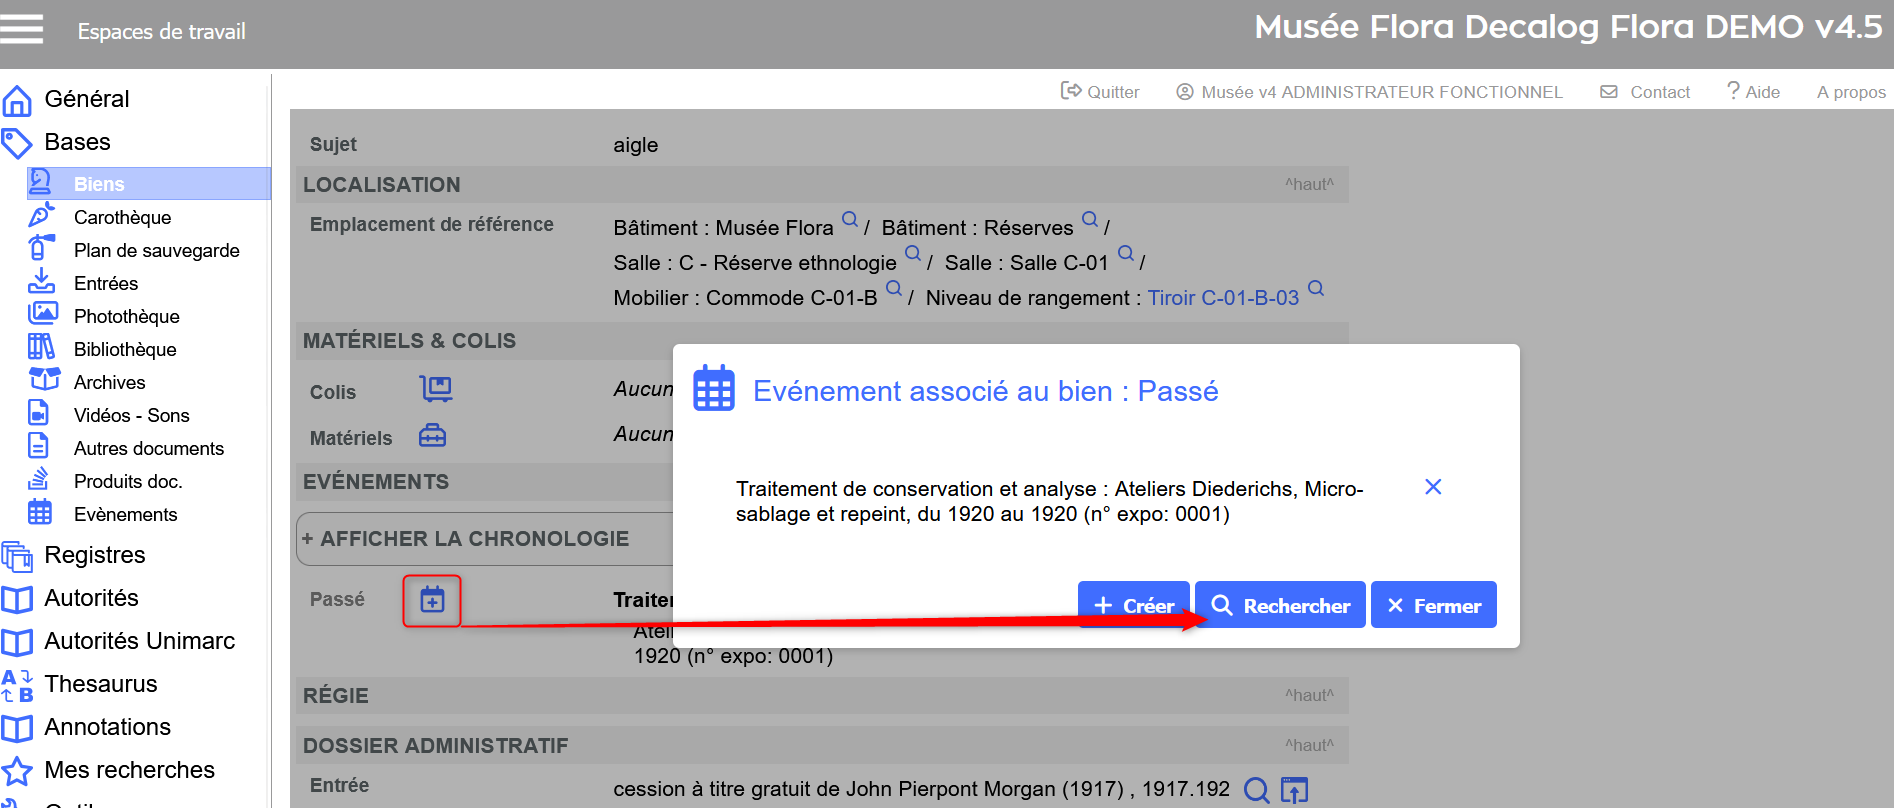Open the Tiroir C-01-B-03 link
The width and height of the screenshot is (1894, 808).
(x=1222, y=298)
